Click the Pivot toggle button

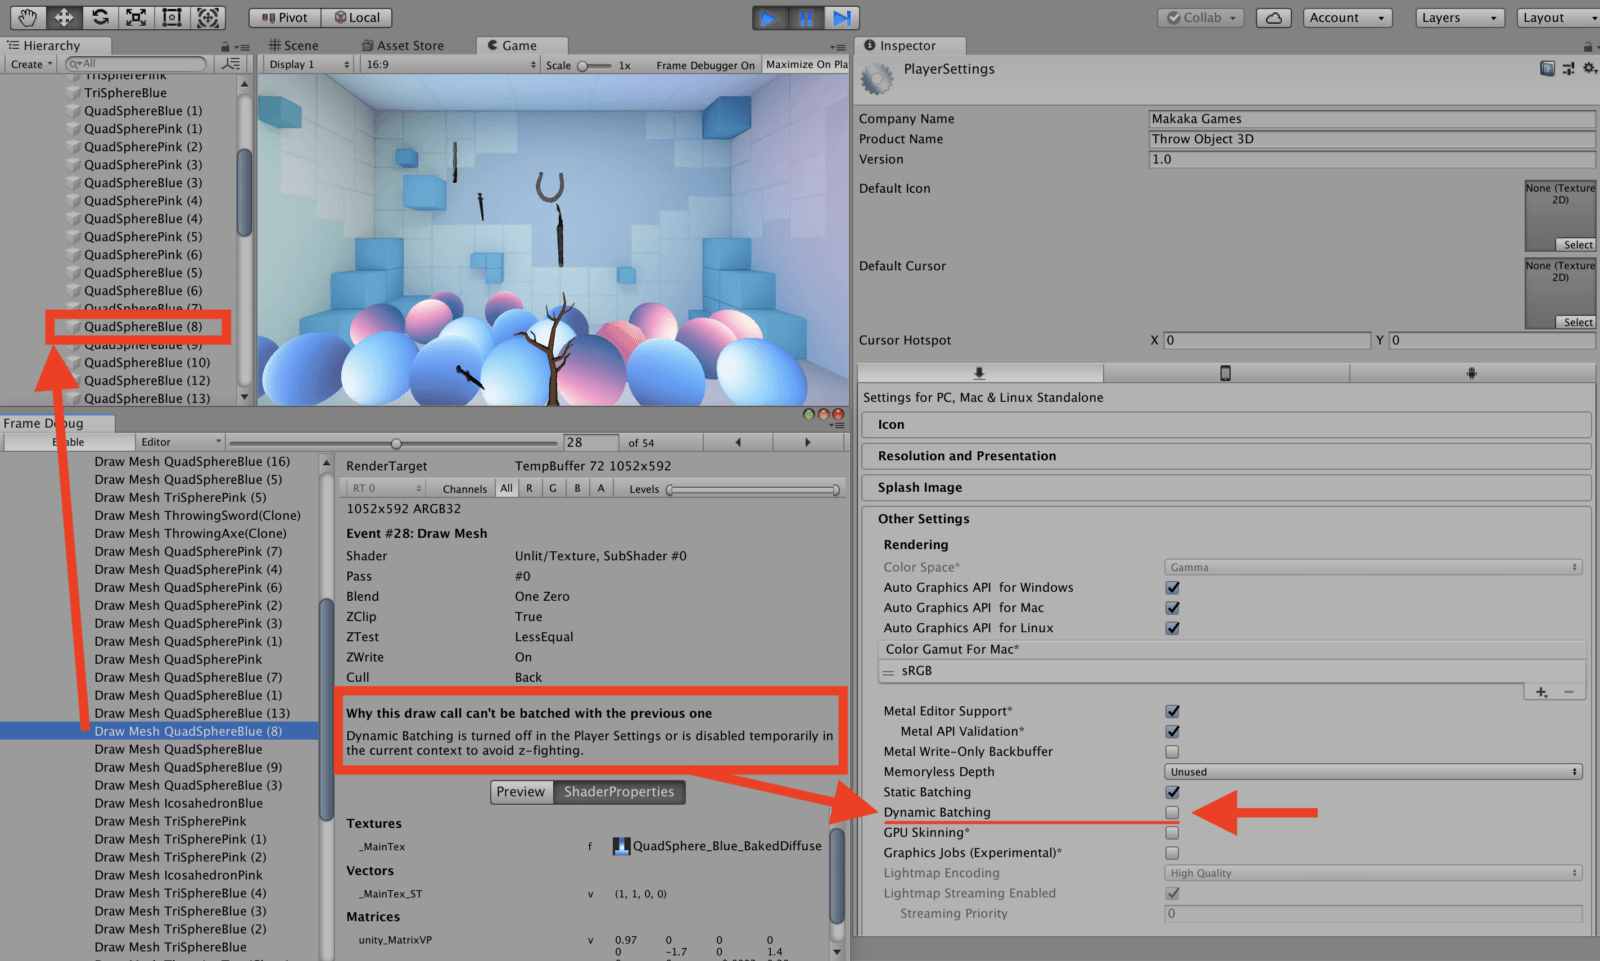(283, 17)
